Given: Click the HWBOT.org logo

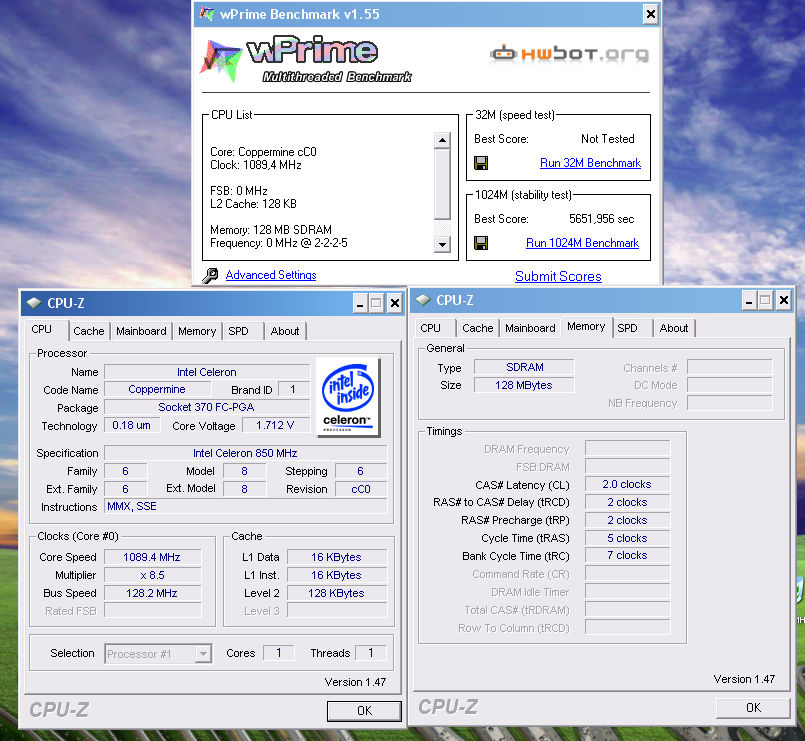Looking at the screenshot, I should (569, 53).
